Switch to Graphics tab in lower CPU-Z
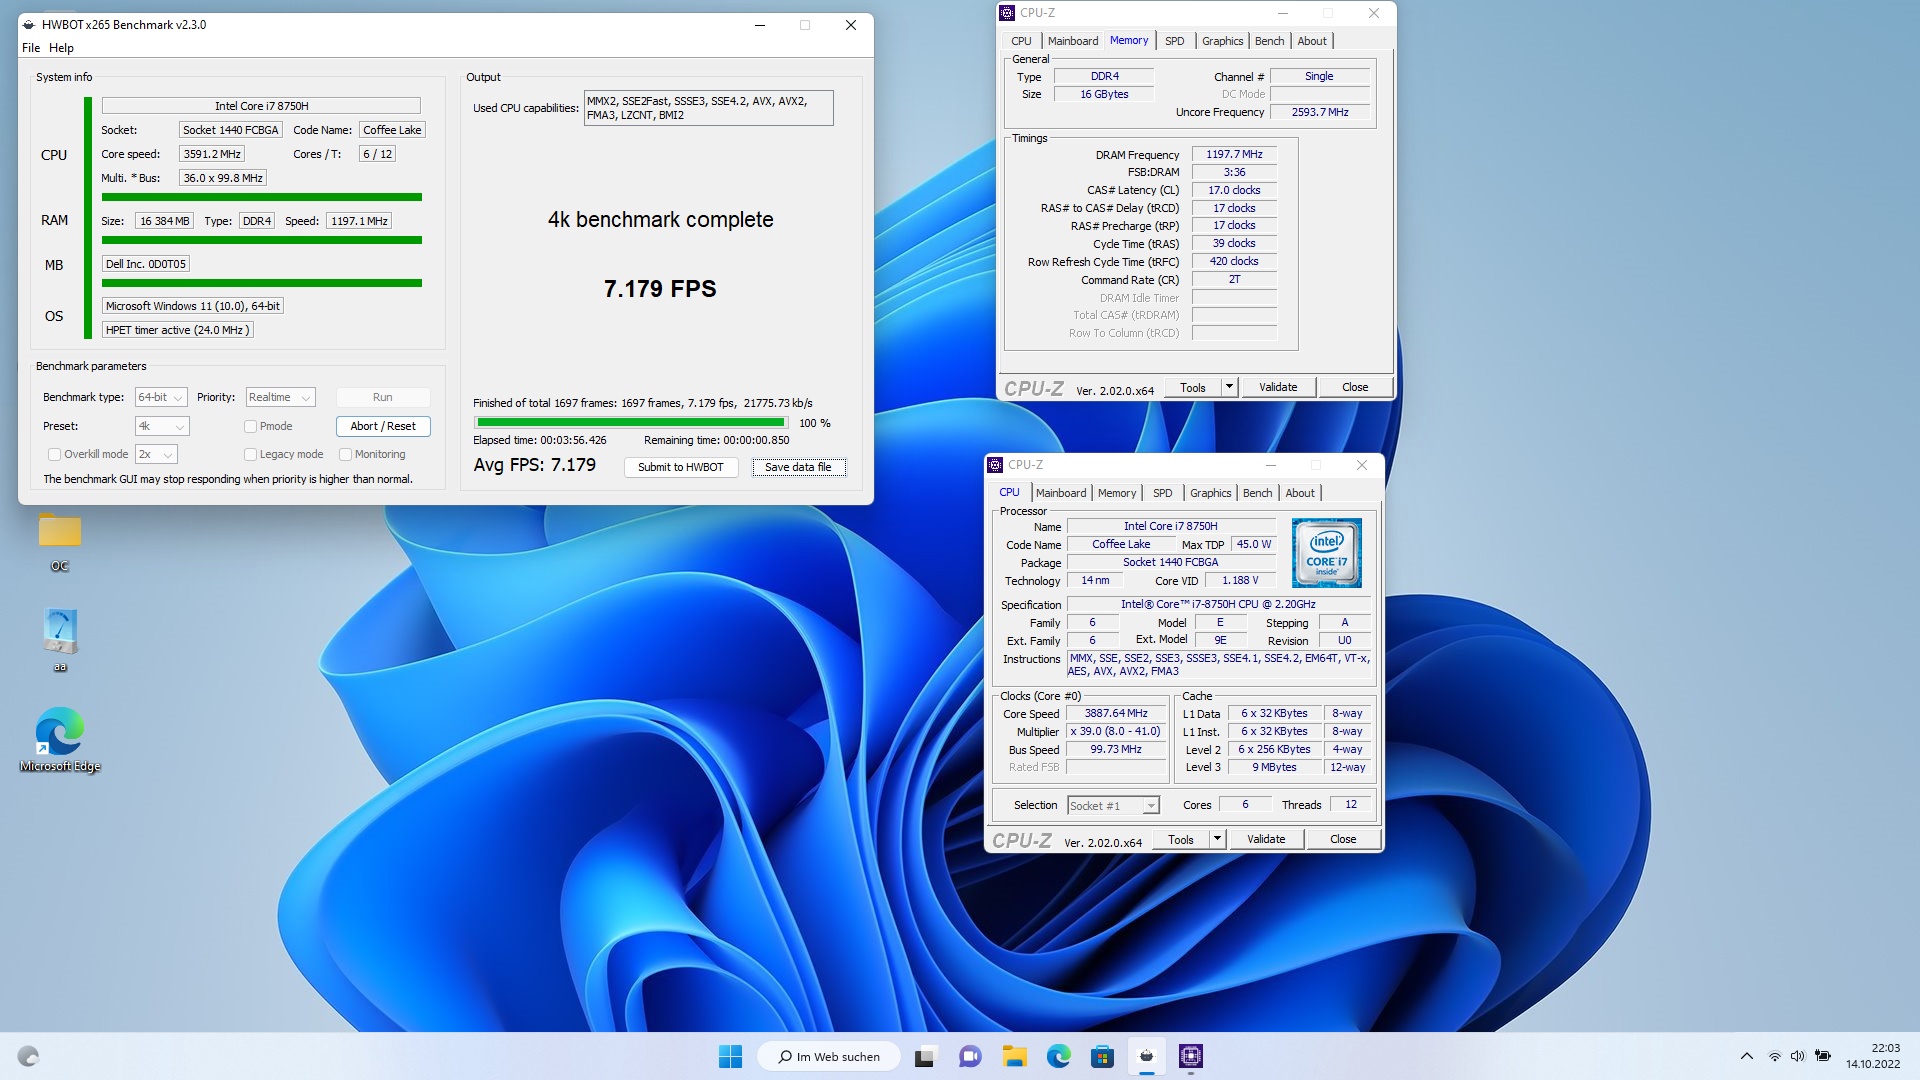This screenshot has height=1080, width=1920. pos(1210,493)
